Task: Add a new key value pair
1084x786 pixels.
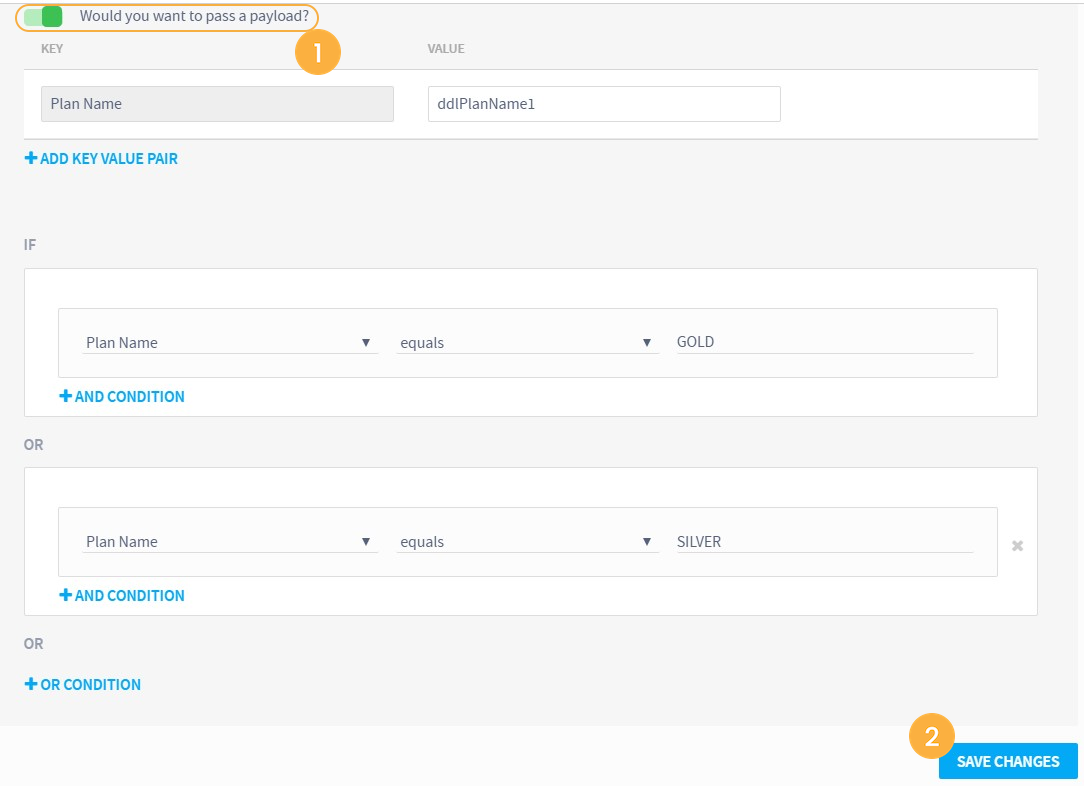Action: (101, 158)
